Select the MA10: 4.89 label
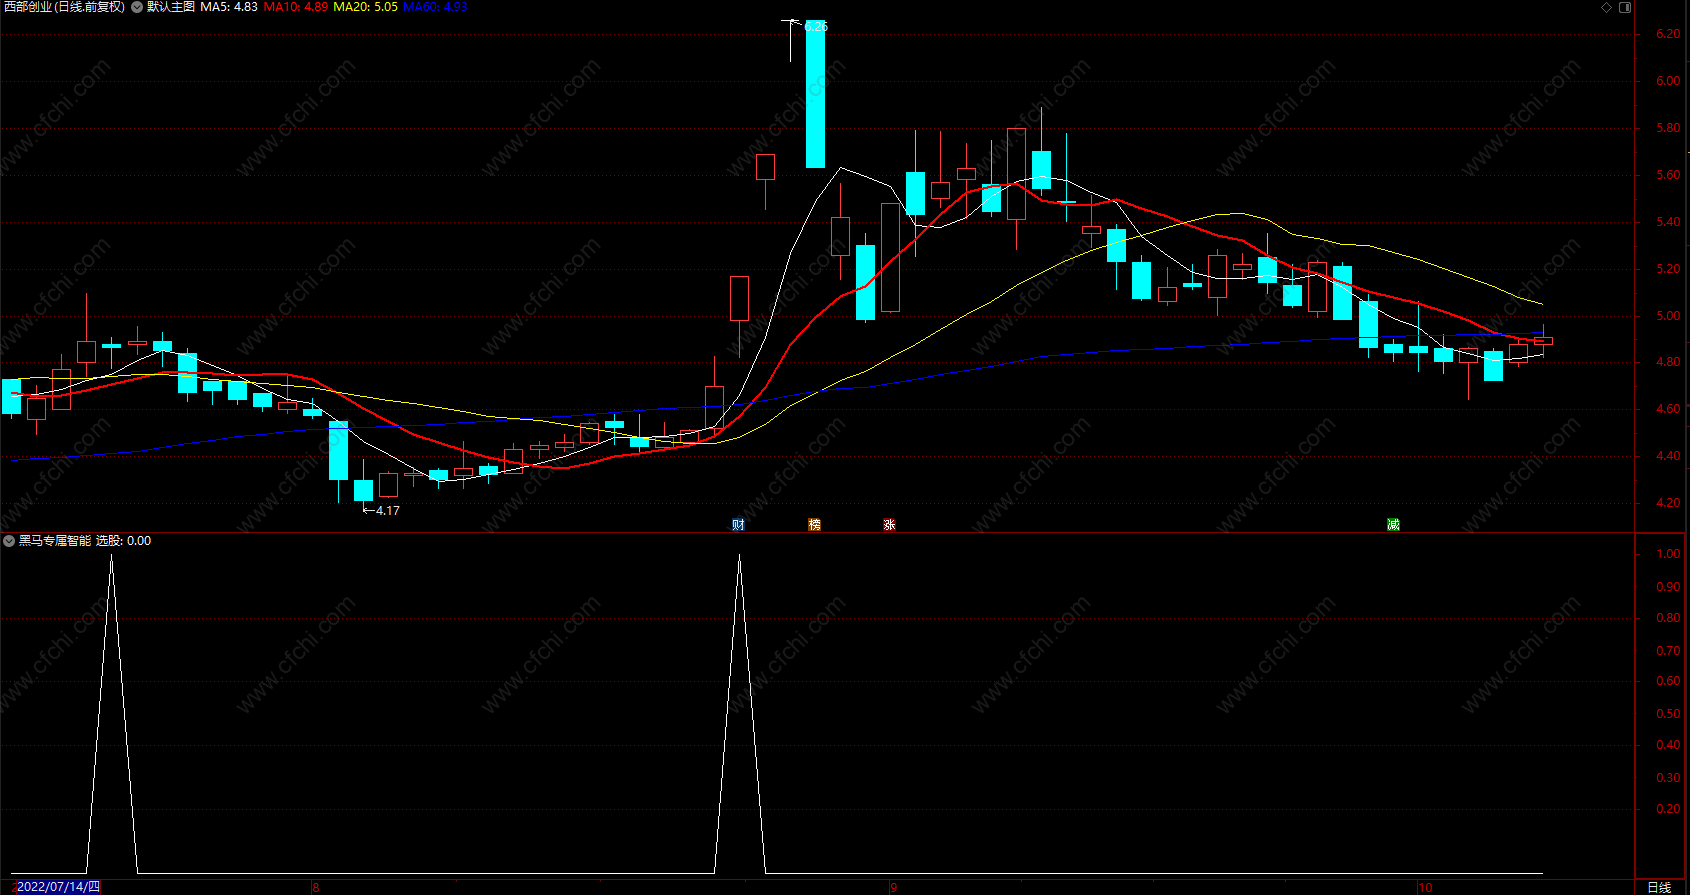Image resolution: width=1690 pixels, height=895 pixels. pyautogui.click(x=296, y=7)
